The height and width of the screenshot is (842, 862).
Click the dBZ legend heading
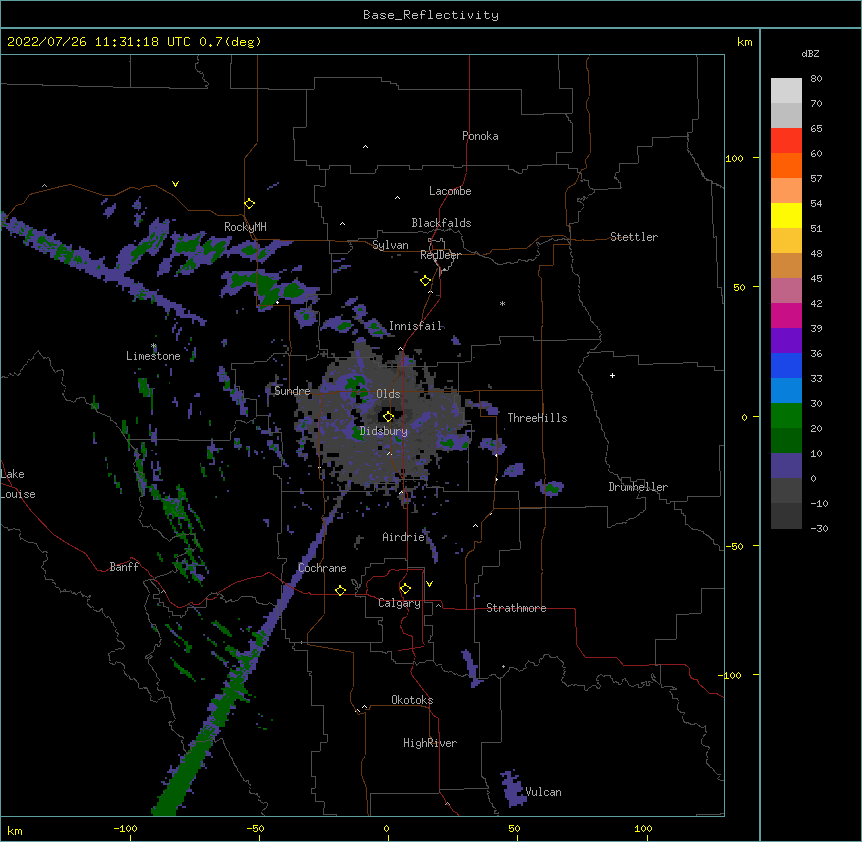point(810,53)
